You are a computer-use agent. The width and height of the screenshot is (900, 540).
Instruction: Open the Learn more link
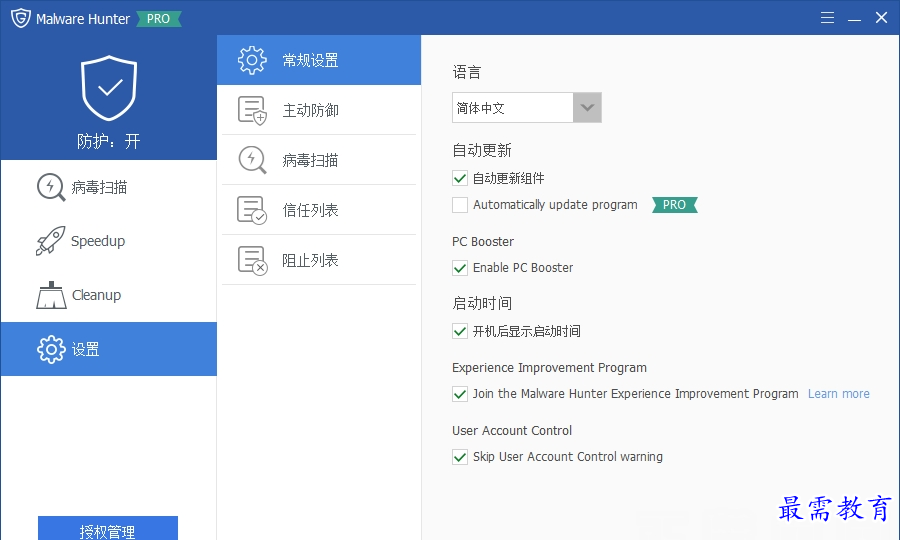tap(839, 394)
